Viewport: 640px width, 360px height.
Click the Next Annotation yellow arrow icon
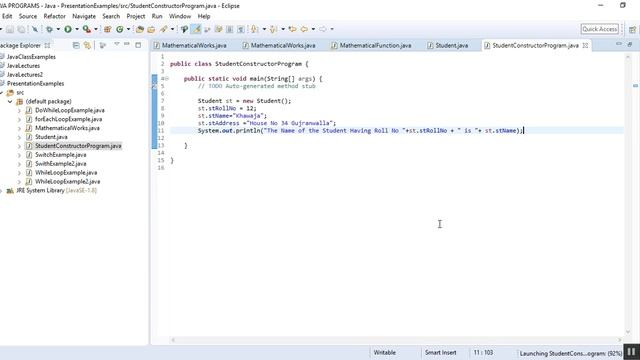[x=255, y=29]
